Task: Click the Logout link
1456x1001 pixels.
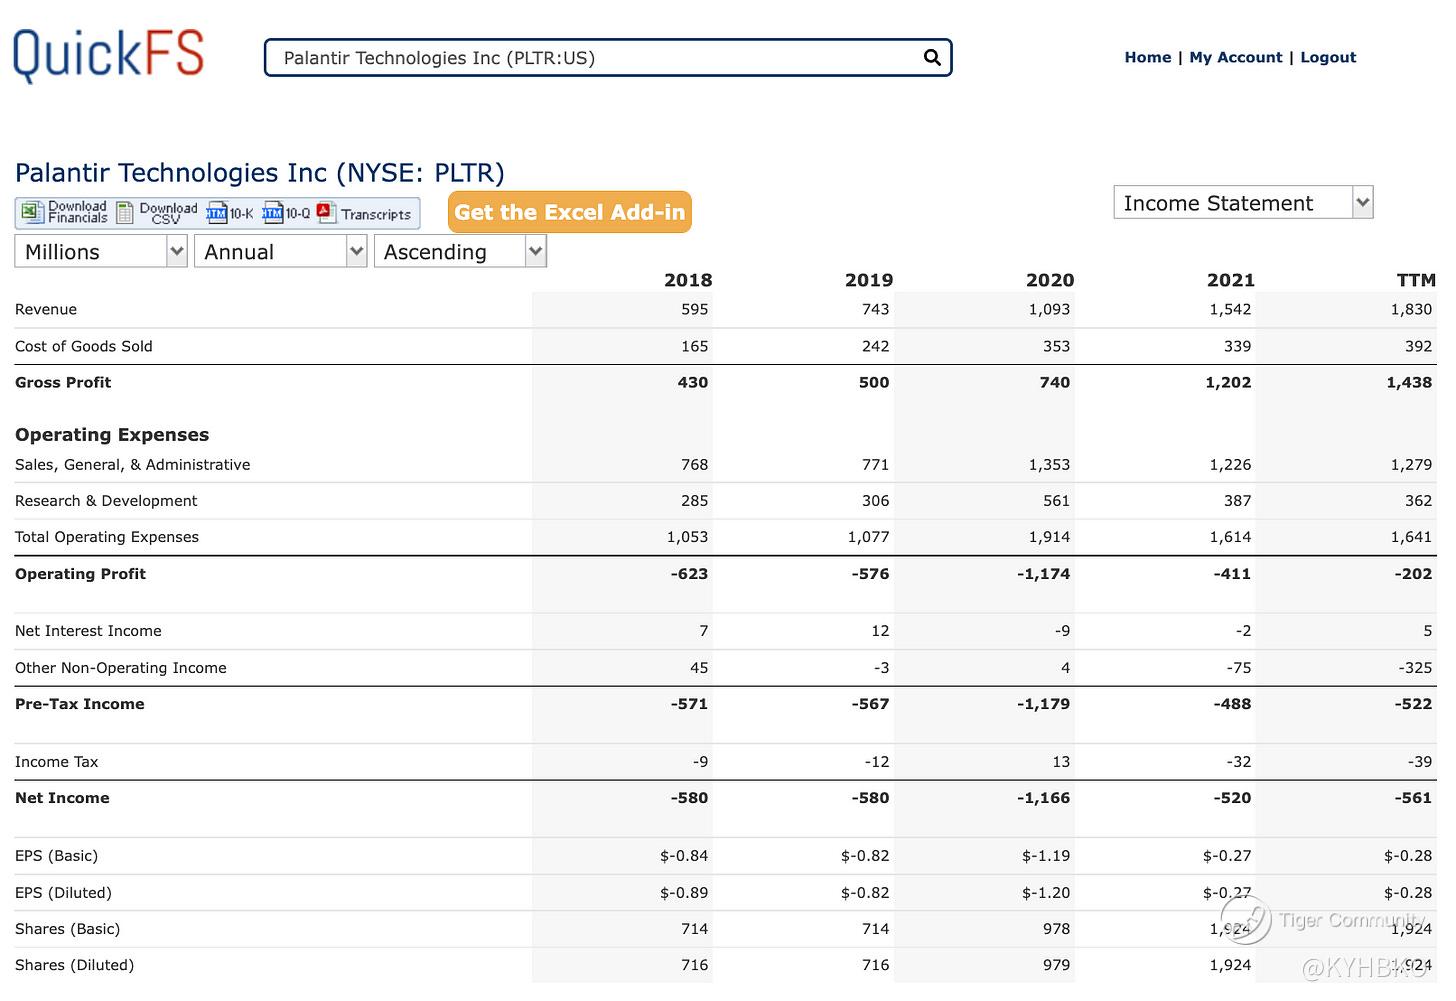Action: click(1328, 58)
